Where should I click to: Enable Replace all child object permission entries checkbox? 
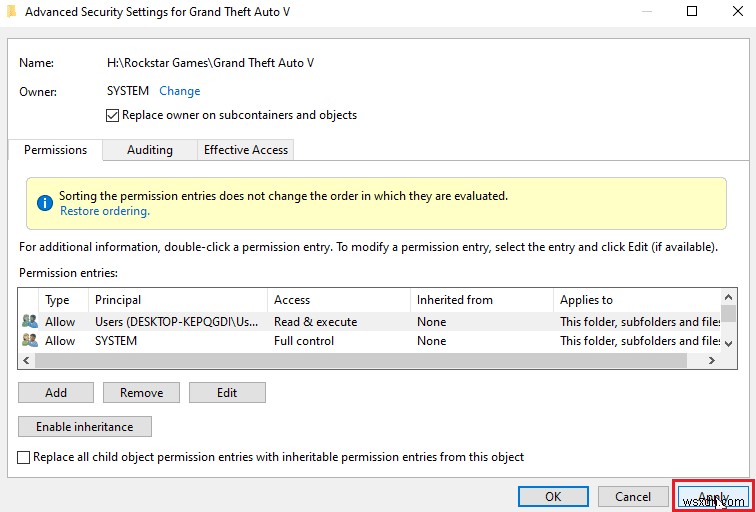click(24, 457)
